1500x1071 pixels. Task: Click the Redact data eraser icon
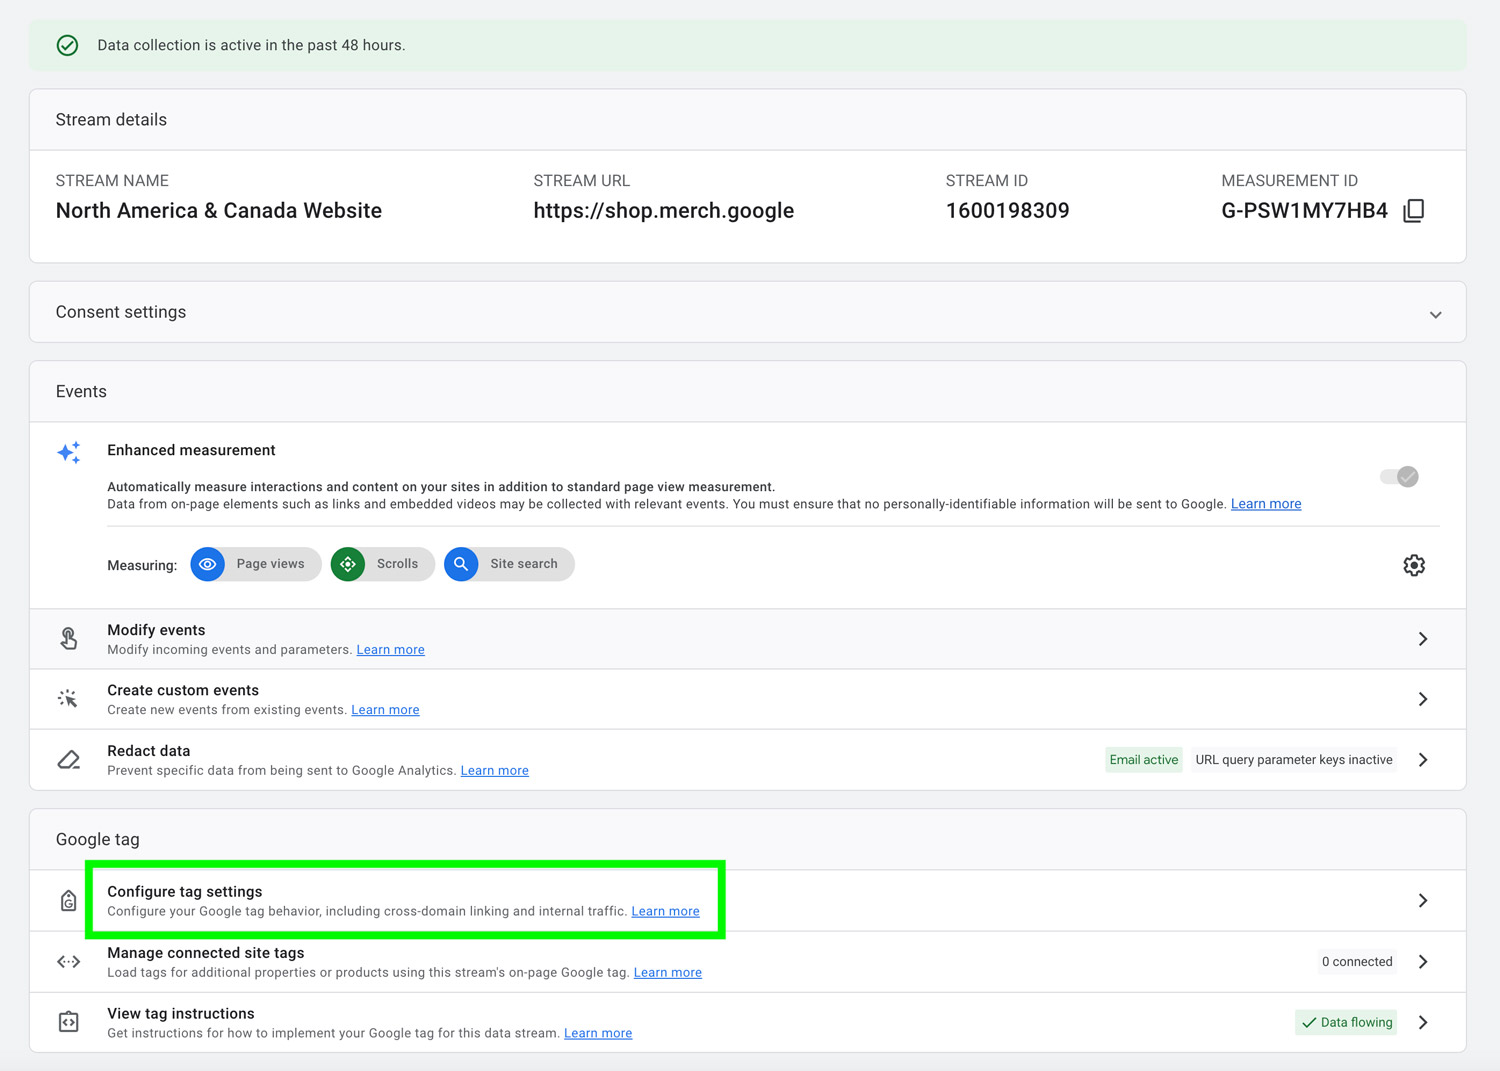(69, 760)
